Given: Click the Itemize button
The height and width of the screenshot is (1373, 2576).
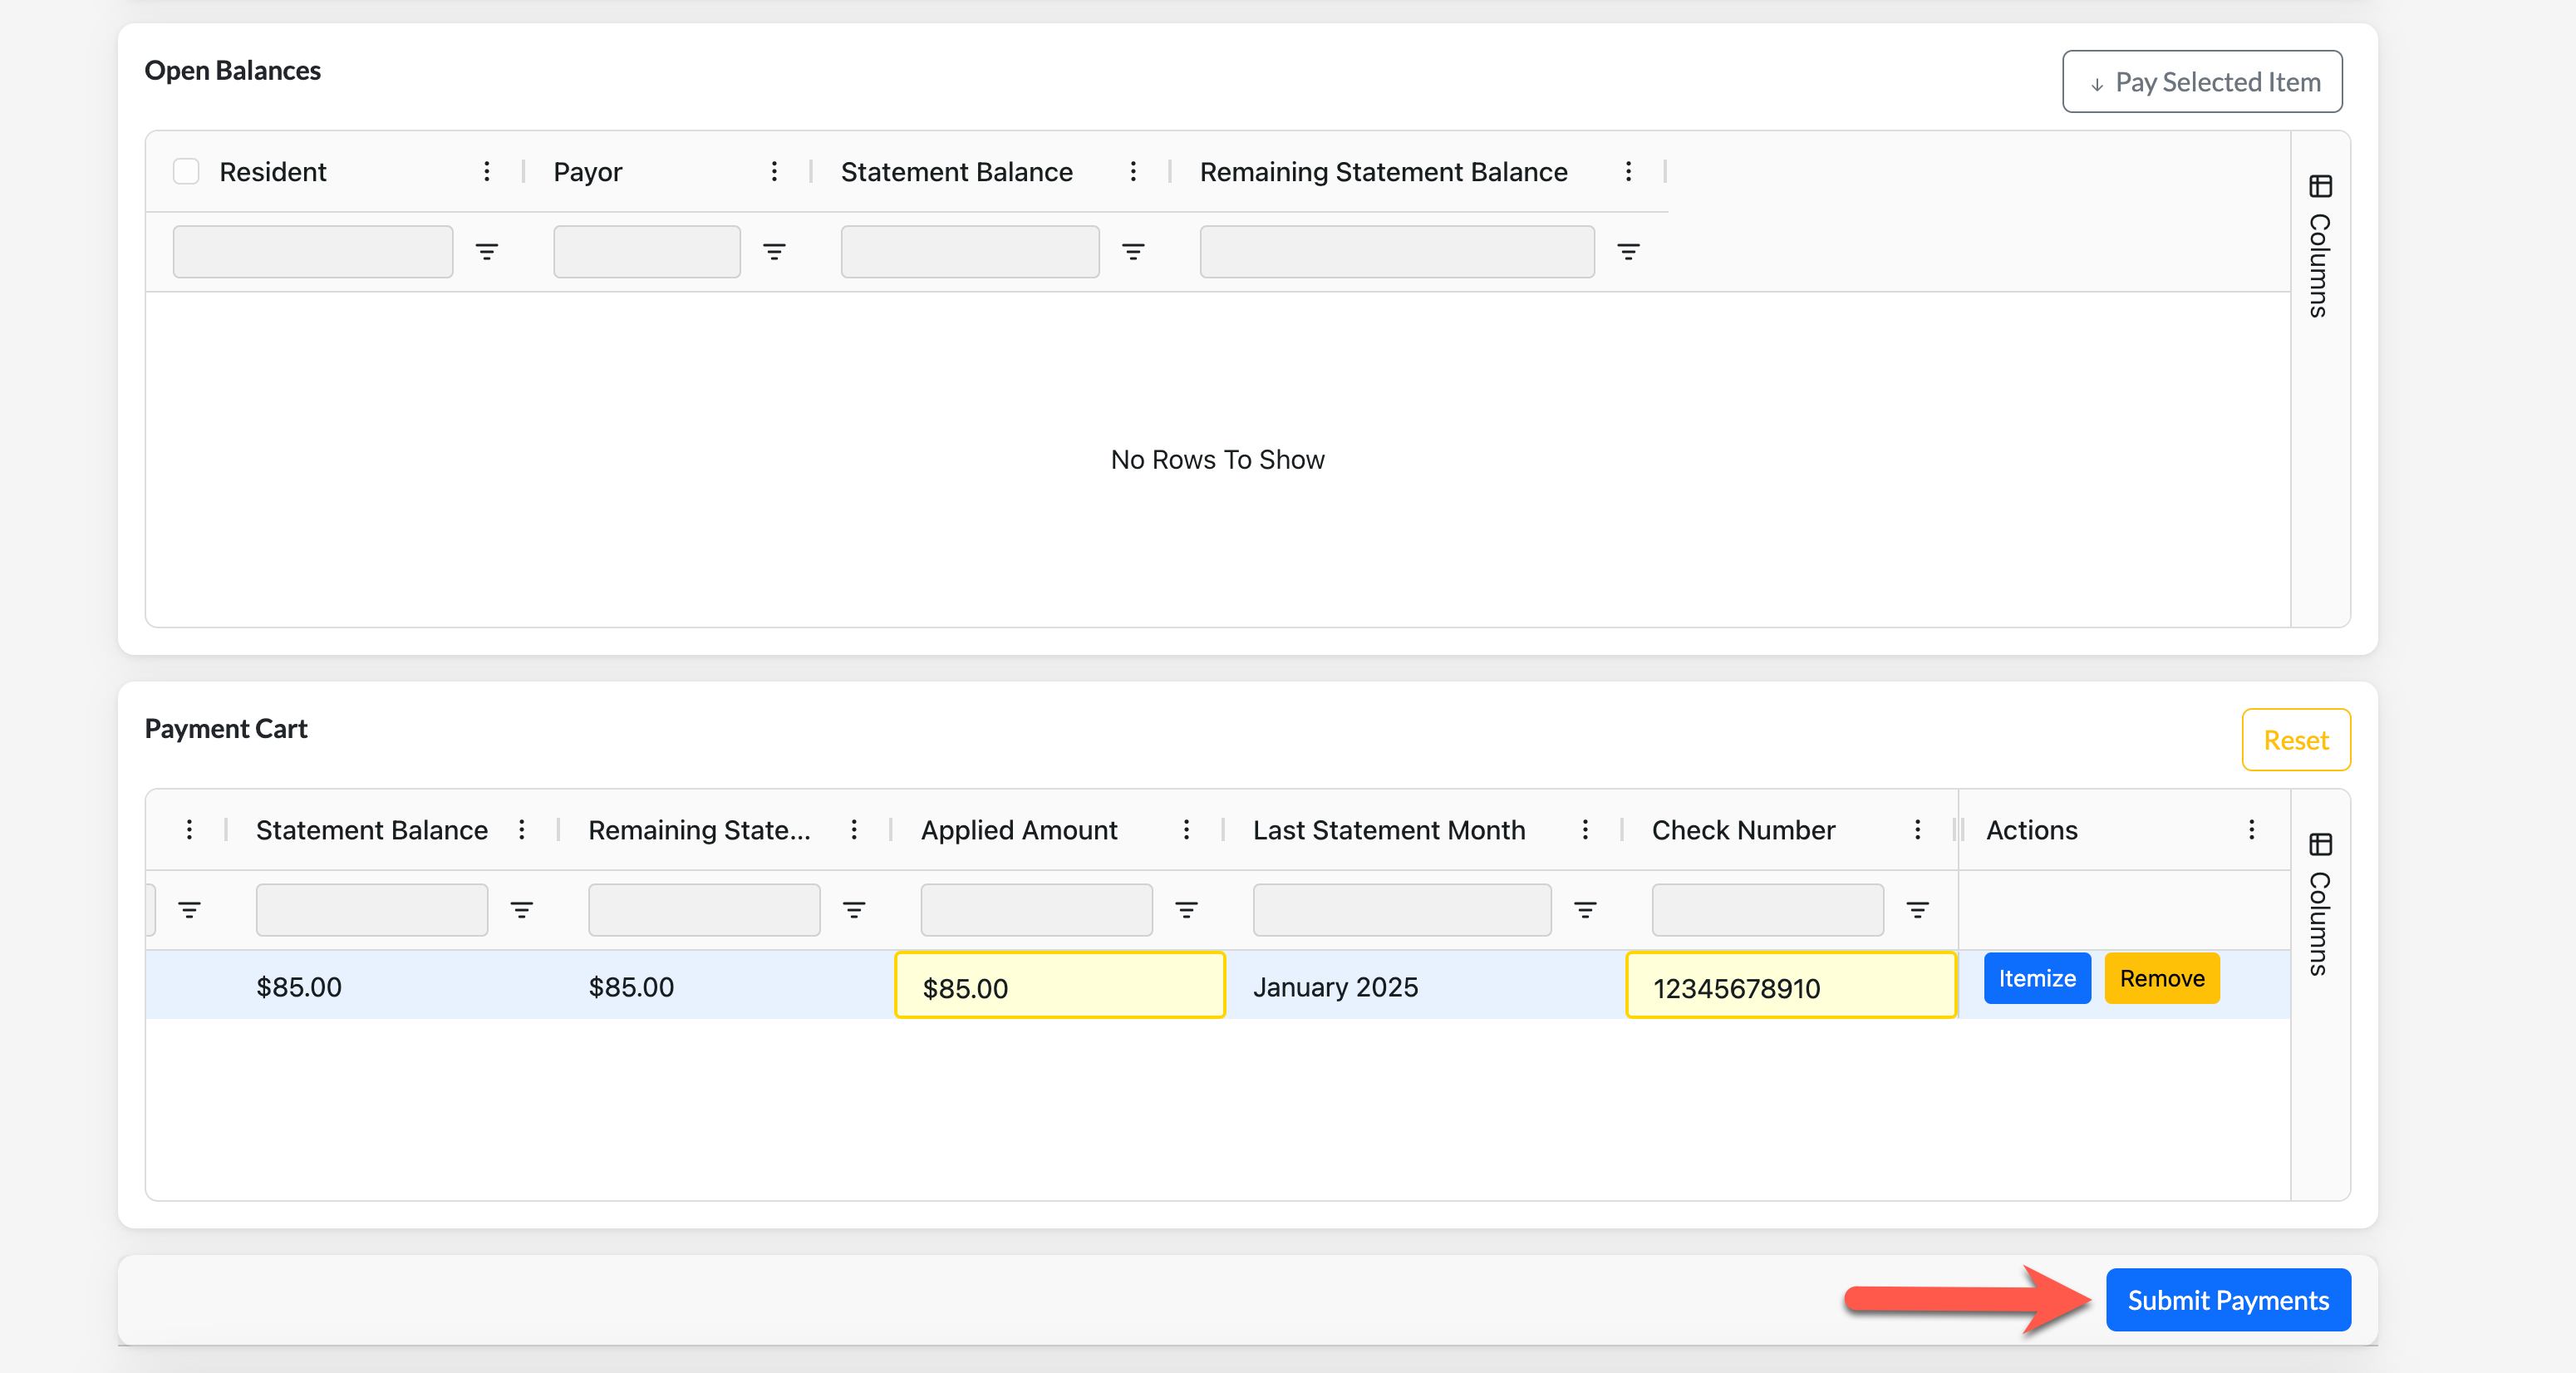Looking at the screenshot, I should pyautogui.click(x=2037, y=979).
